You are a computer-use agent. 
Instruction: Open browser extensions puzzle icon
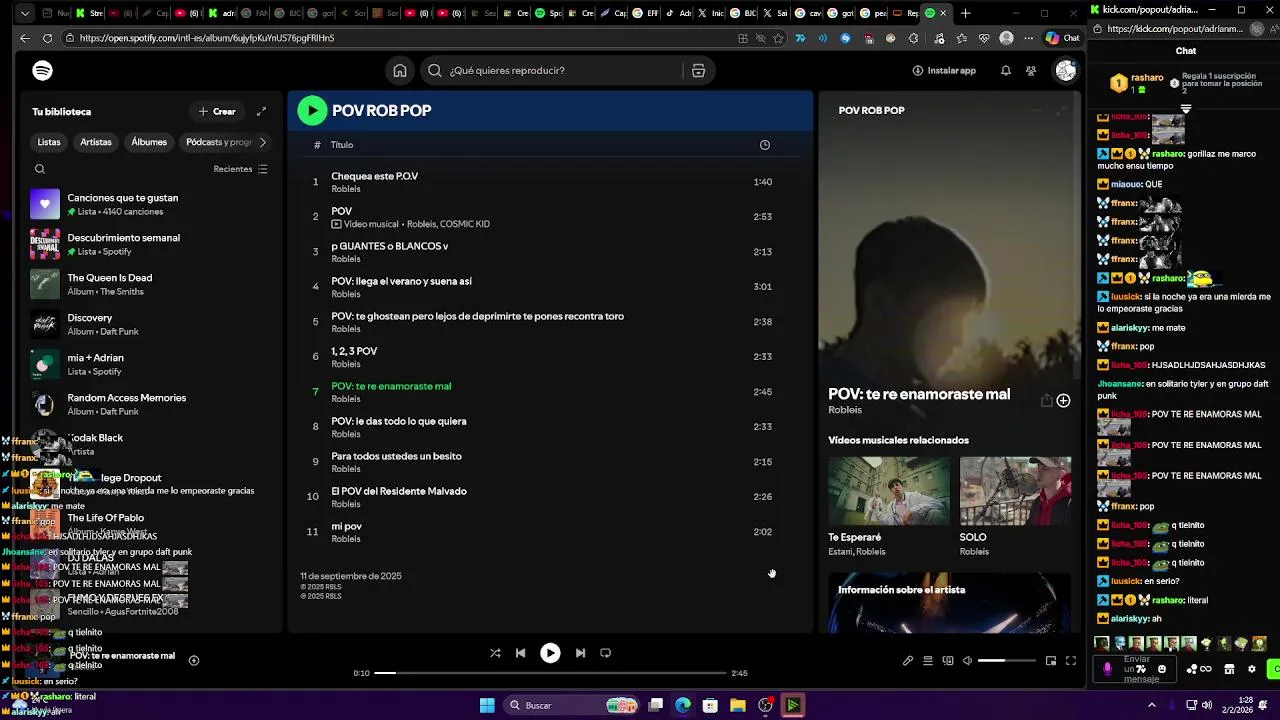point(913,38)
